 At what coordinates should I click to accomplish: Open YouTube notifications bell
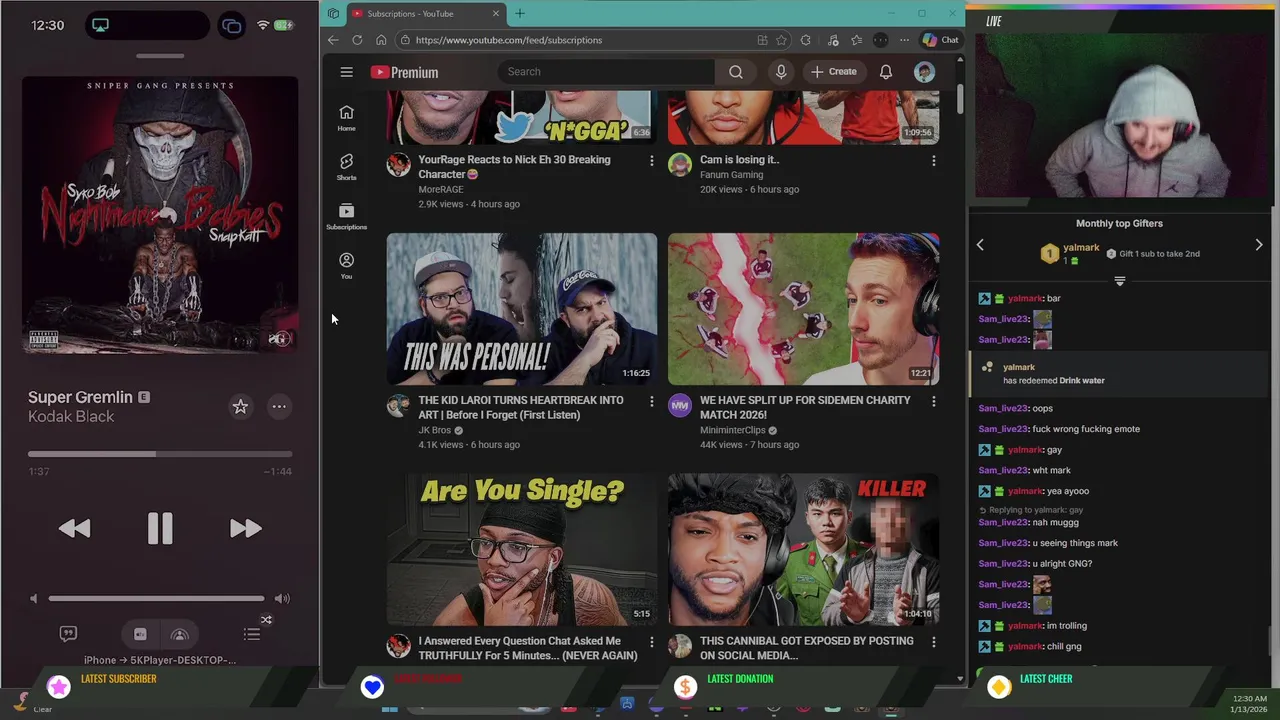pos(885,72)
